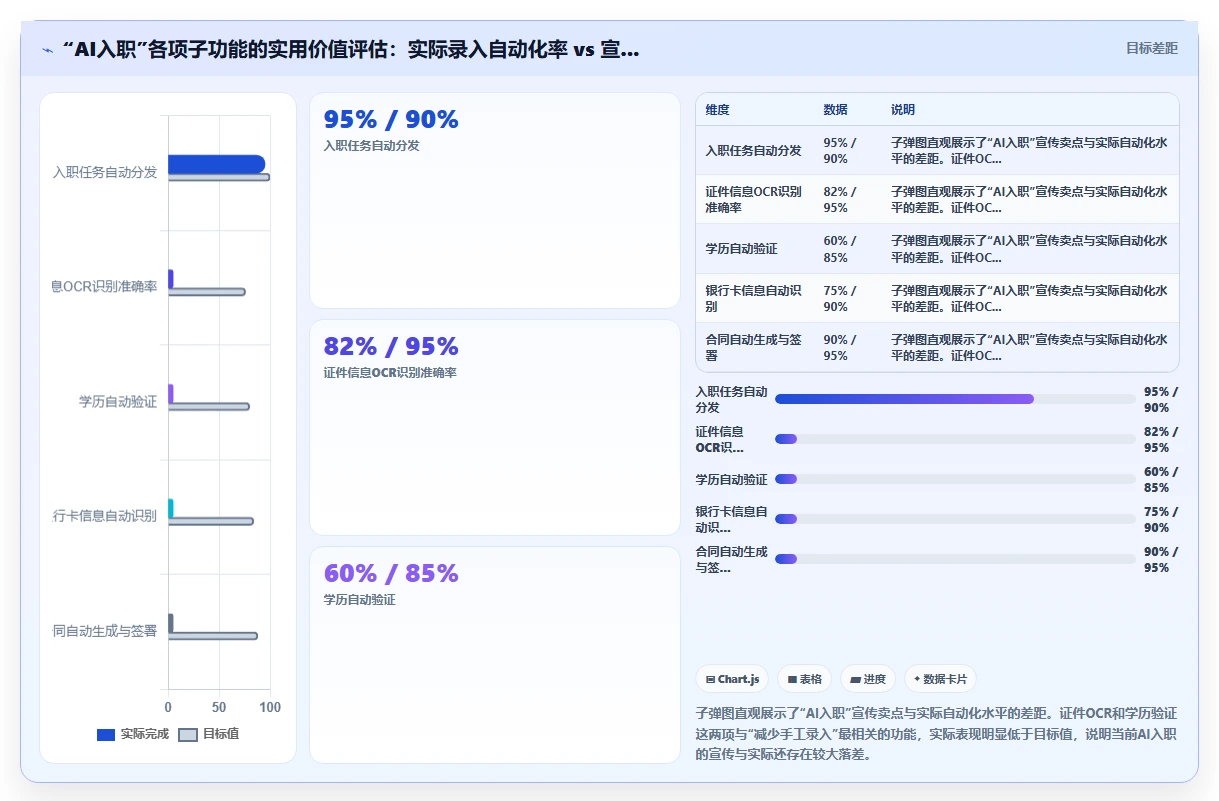Image resolution: width=1219 pixels, height=801 pixels.
Task: Click the 说明 cell in the 合同自动生成与签署 table row
Action: tap(1029, 348)
